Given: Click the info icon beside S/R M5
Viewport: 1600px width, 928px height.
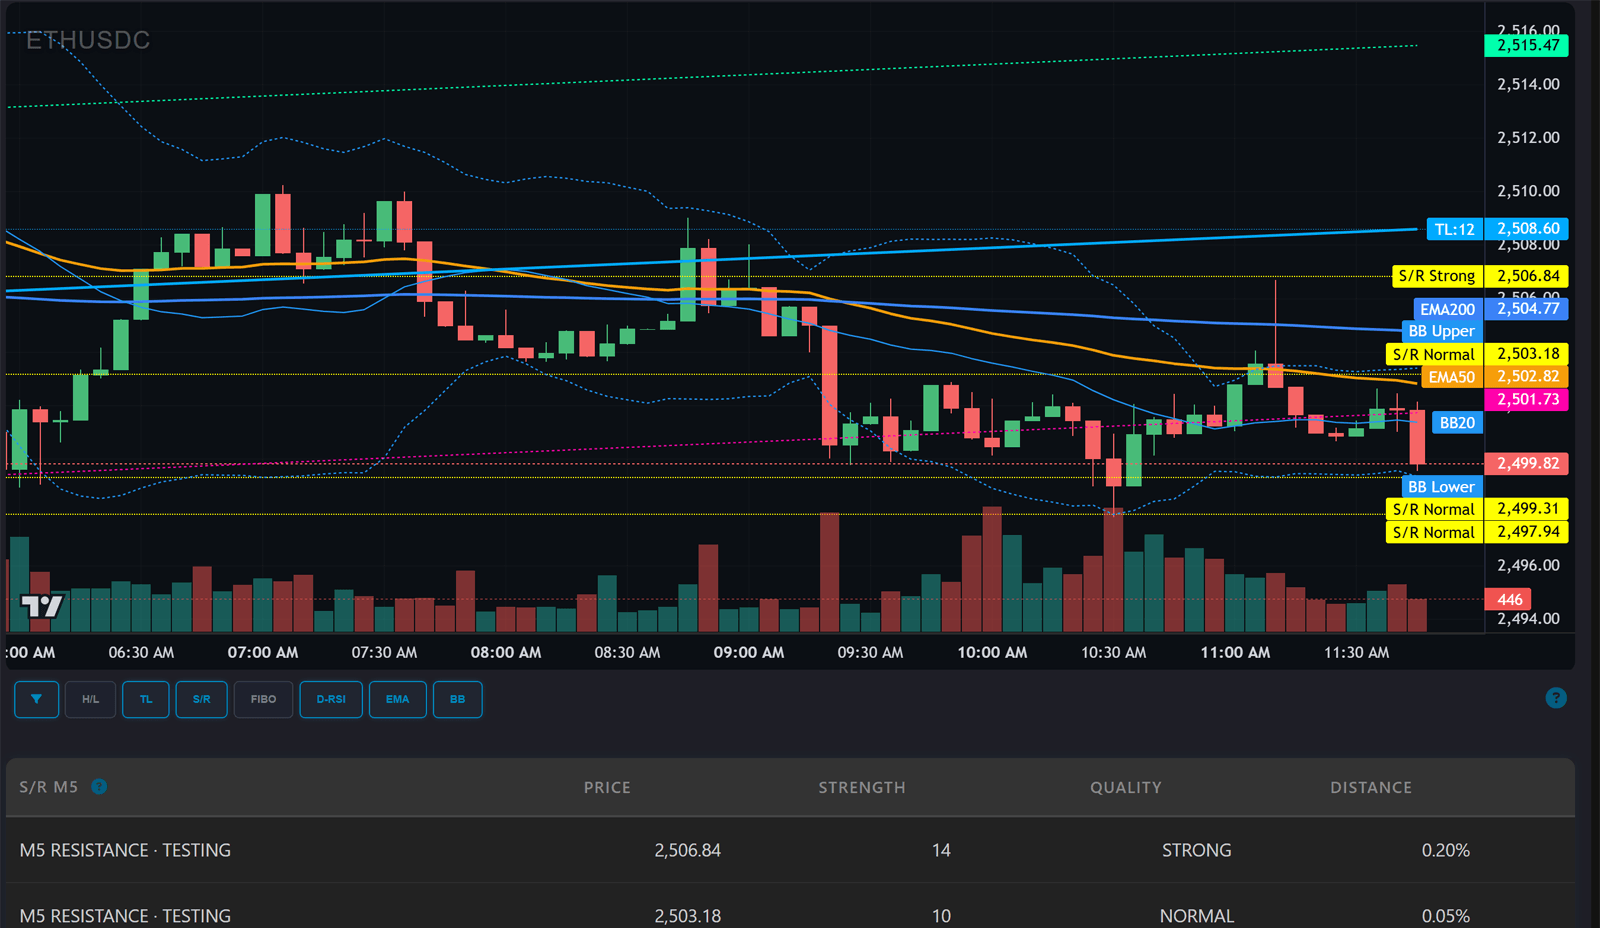Looking at the screenshot, I should 99,786.
